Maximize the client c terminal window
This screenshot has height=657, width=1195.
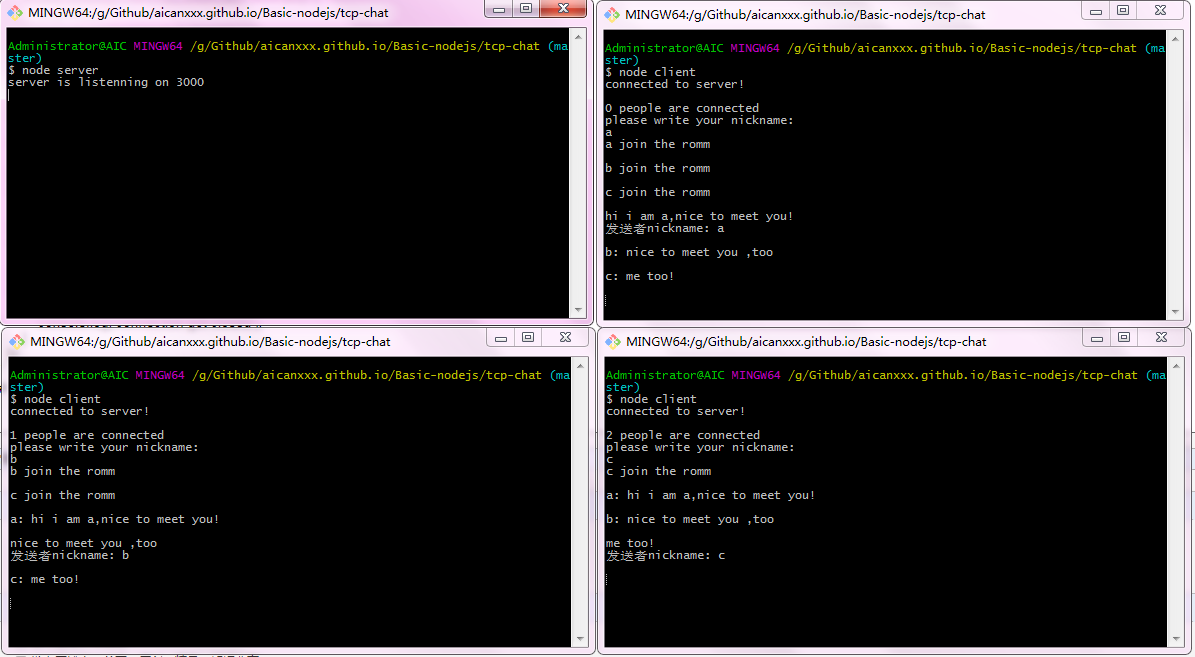1123,338
